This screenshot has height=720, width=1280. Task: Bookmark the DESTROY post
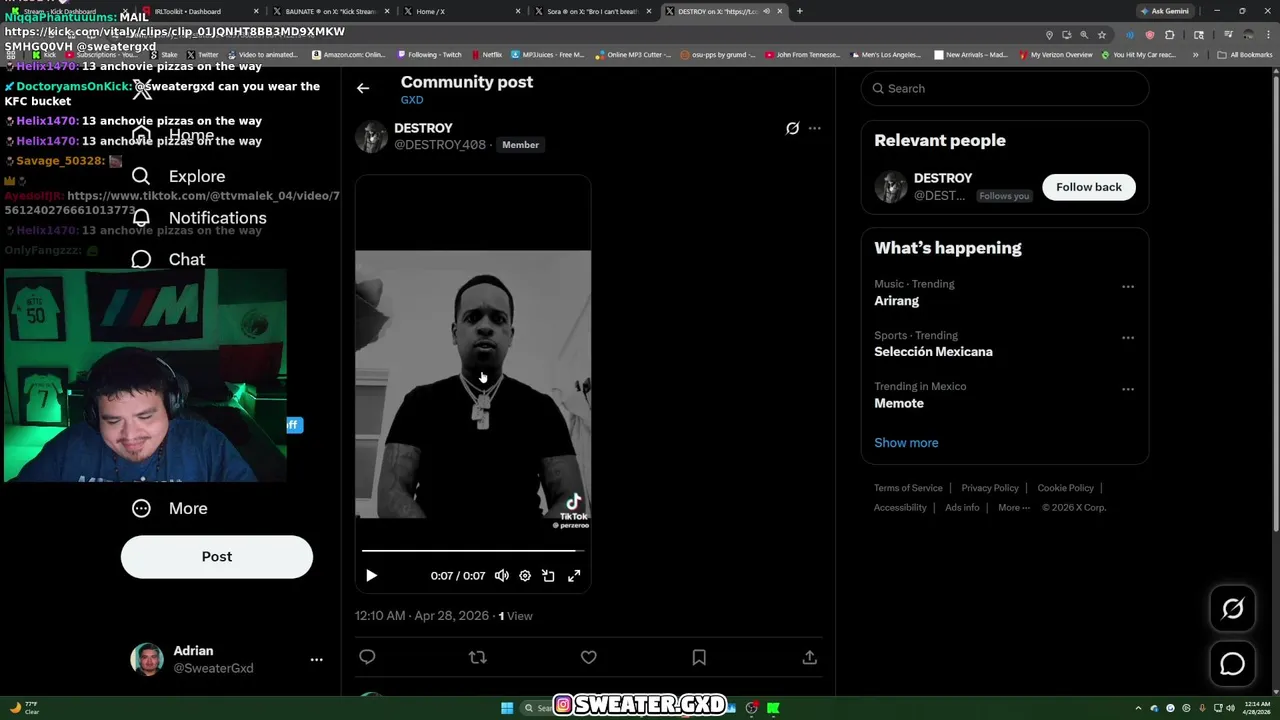click(699, 657)
